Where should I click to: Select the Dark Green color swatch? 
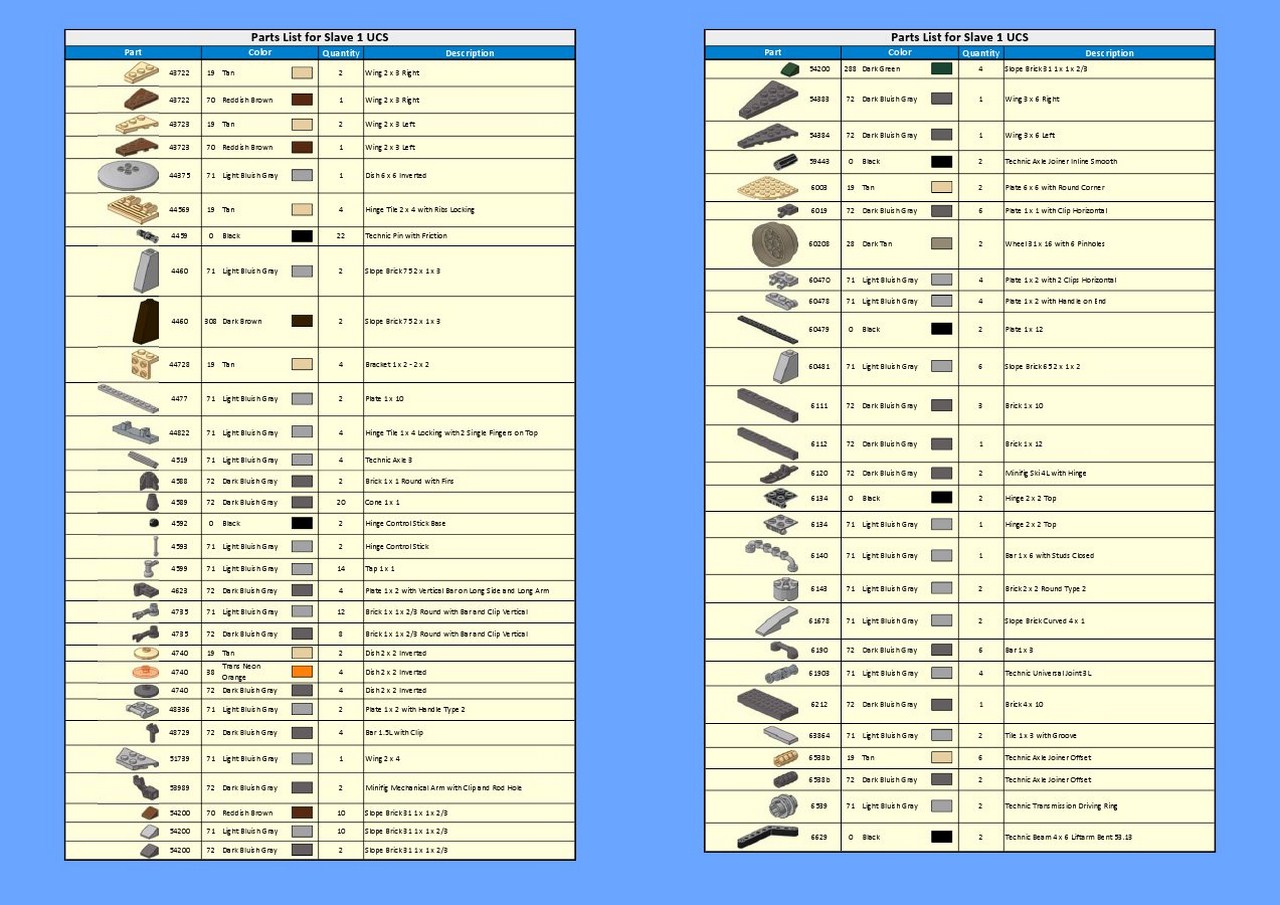point(941,69)
